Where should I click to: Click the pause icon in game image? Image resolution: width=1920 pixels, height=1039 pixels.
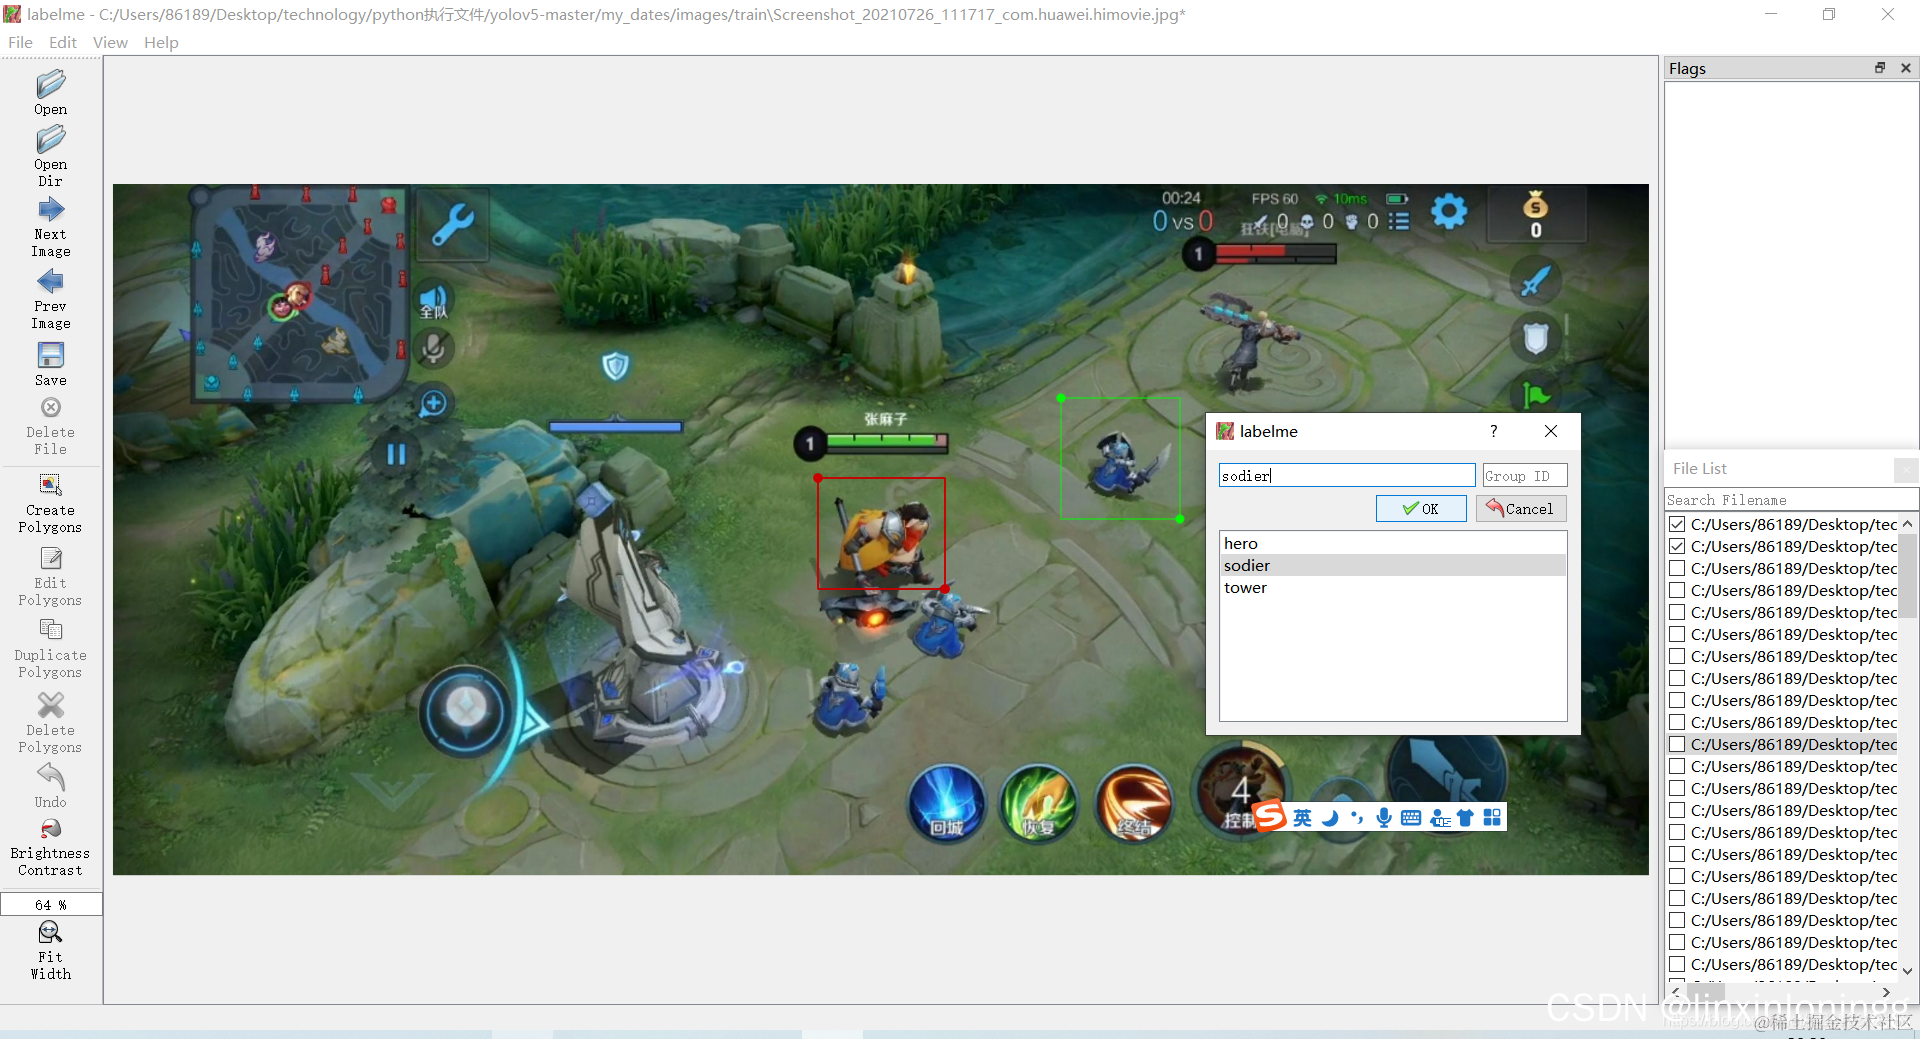click(x=396, y=454)
